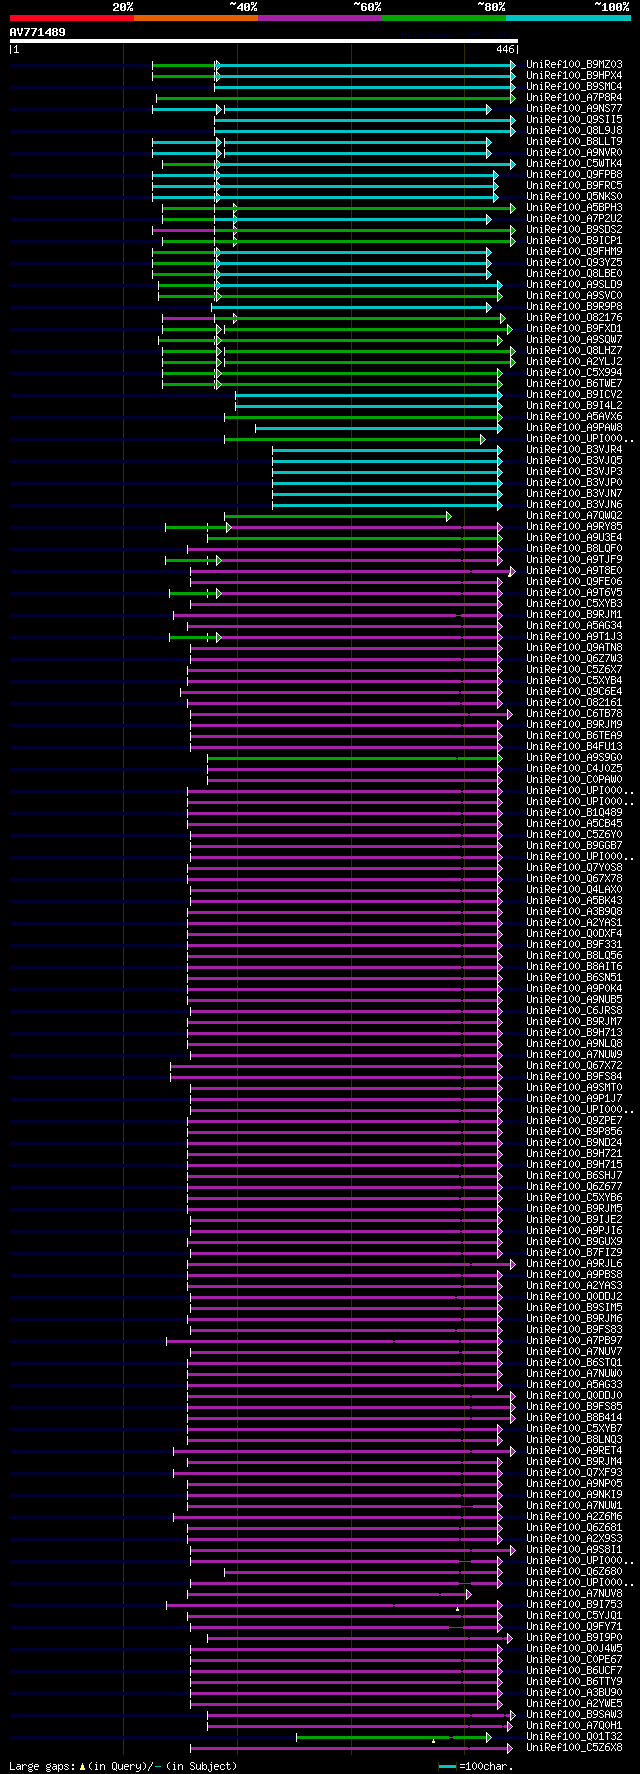Click label UniRef100_Q9ZPE7
The width and height of the screenshot is (640, 1774).
coord(574,1121)
